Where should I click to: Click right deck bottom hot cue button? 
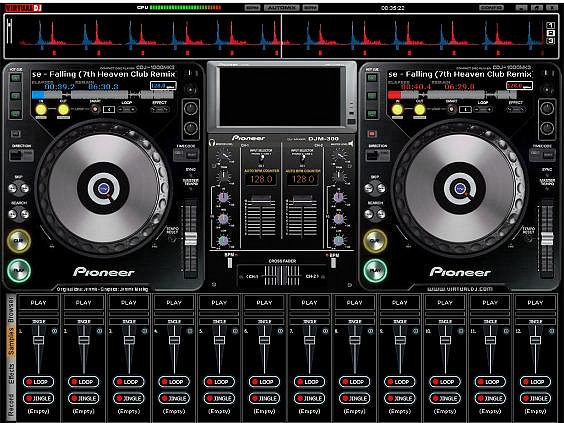[372, 114]
